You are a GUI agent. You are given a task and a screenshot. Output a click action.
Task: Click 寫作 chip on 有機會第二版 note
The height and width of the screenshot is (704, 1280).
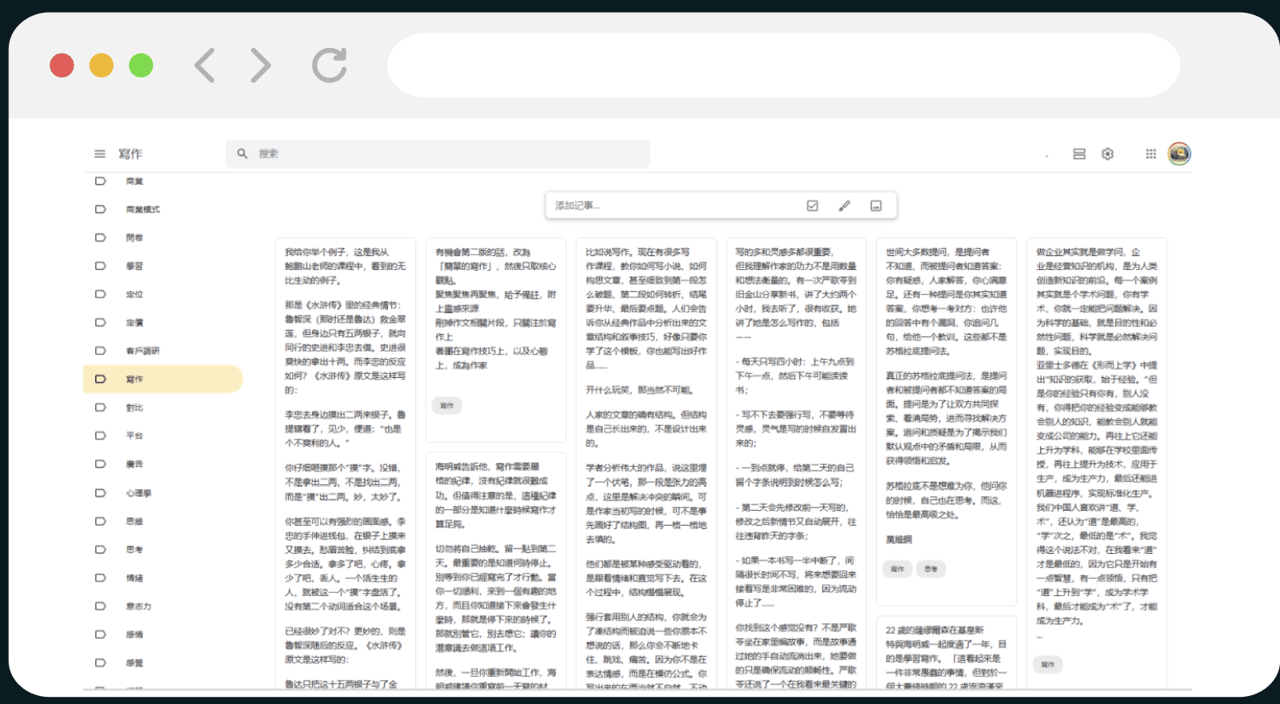pyautogui.click(x=447, y=405)
